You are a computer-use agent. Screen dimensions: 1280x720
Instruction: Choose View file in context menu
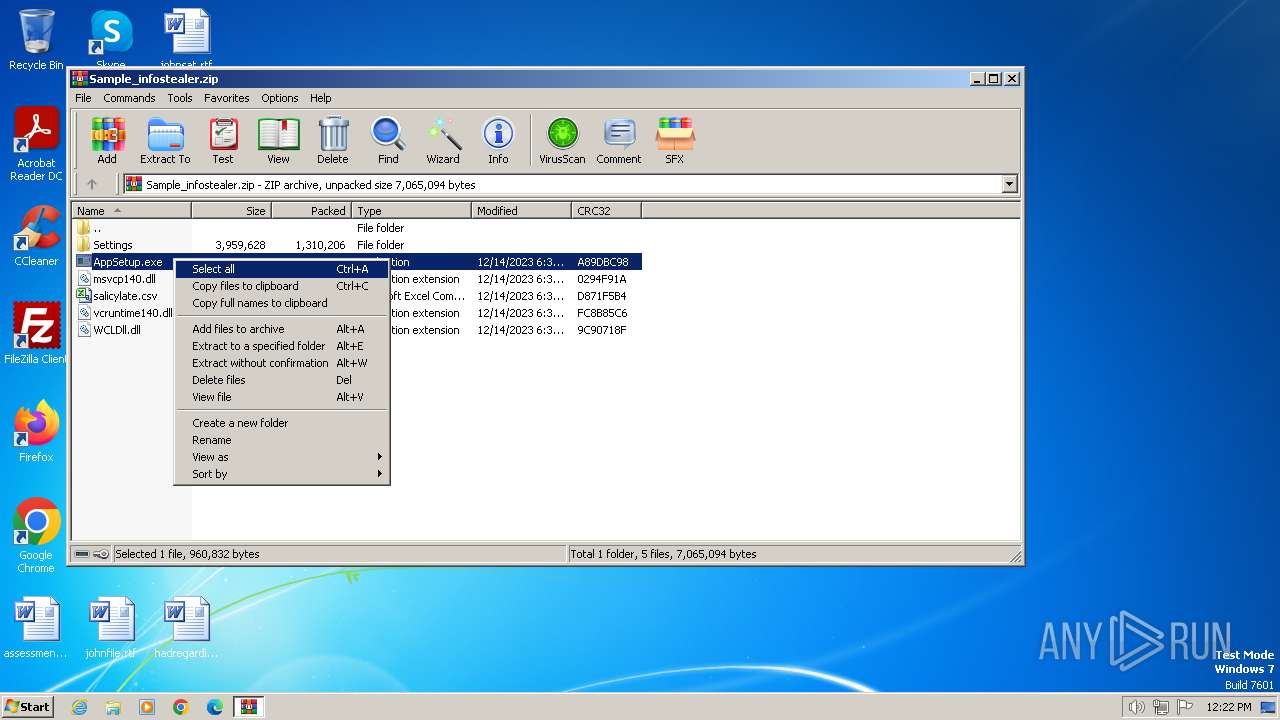click(282, 397)
